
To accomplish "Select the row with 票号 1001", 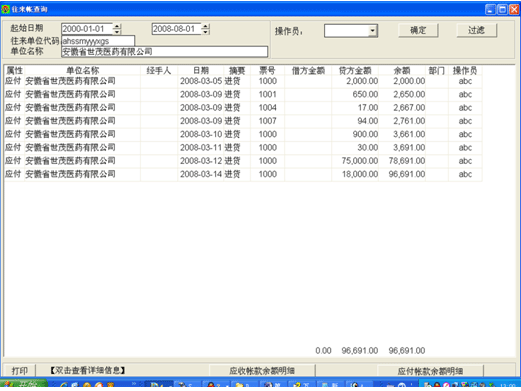I will (243, 94).
